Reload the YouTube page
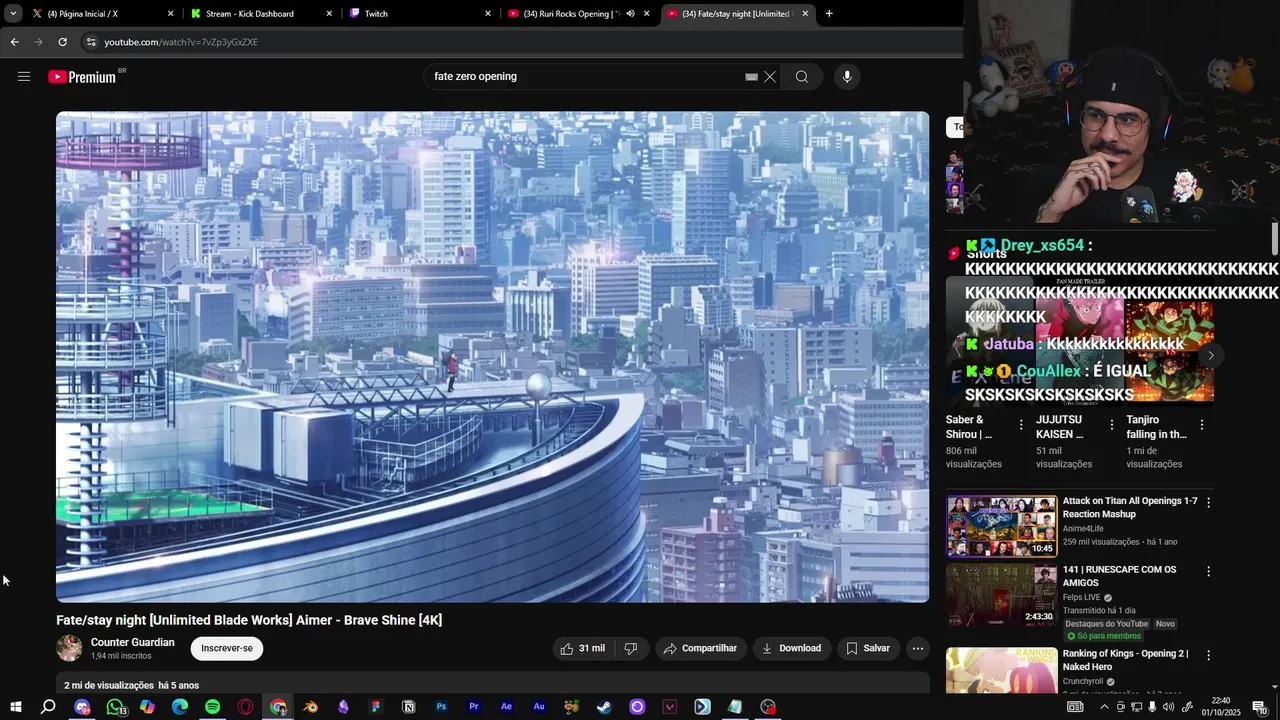The image size is (1280, 720). coord(62,42)
